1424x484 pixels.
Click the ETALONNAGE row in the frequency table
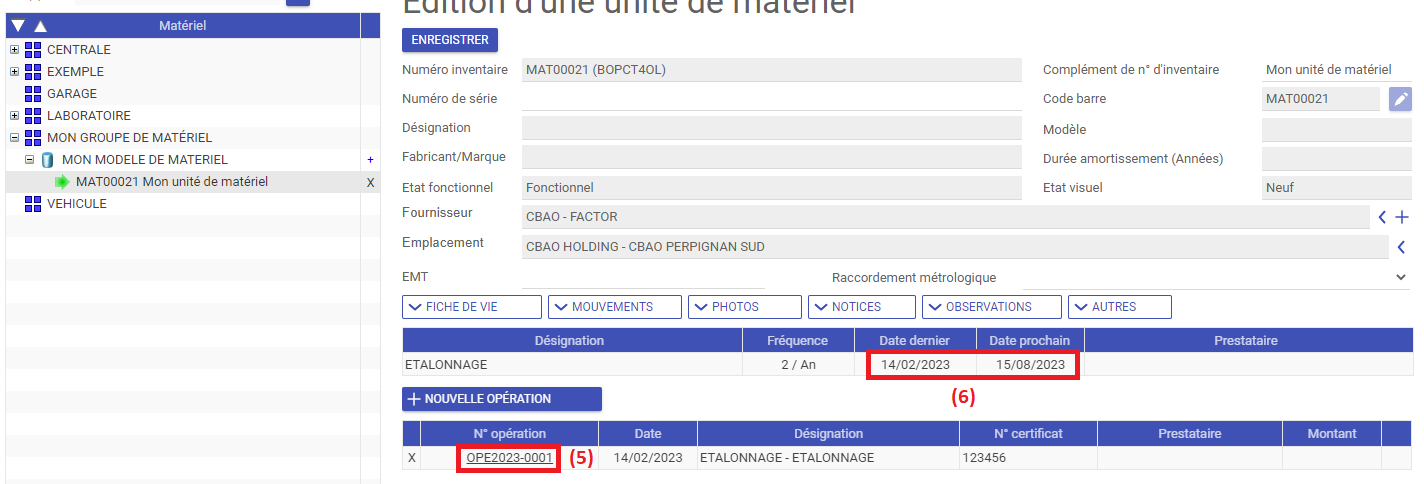908,365
